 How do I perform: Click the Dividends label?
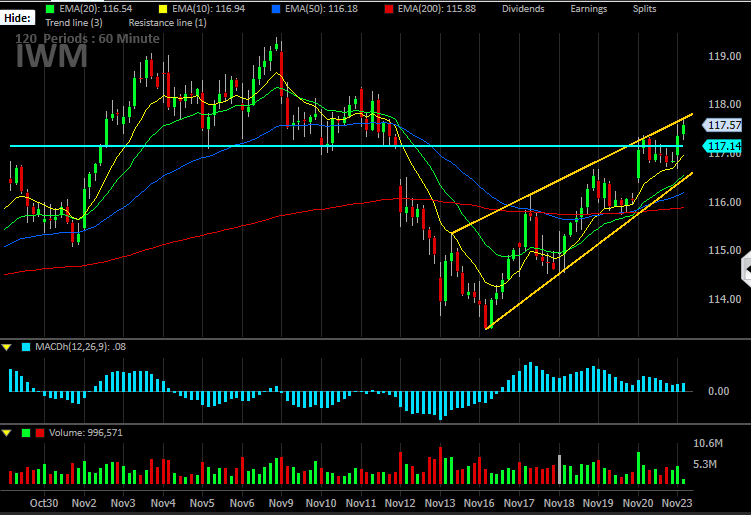click(523, 9)
